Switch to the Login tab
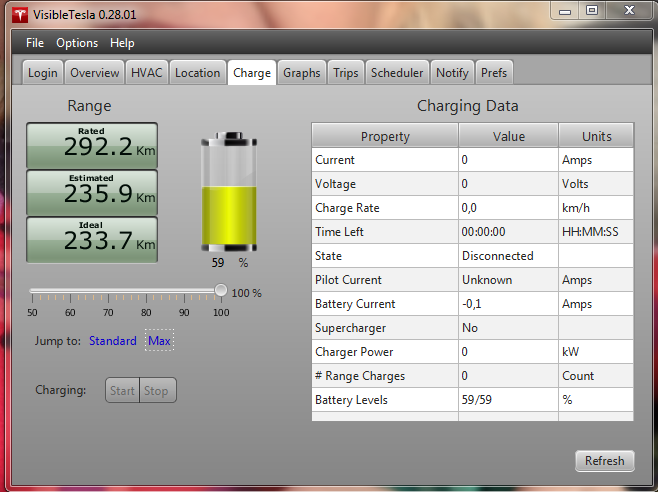The image size is (658, 492). tap(43, 73)
